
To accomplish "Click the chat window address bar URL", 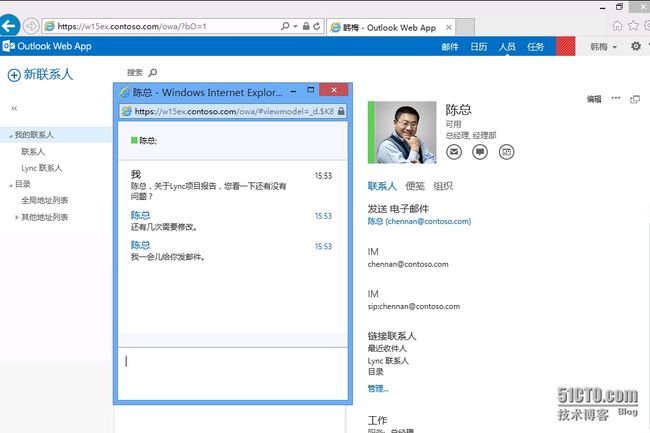I will coord(234,111).
